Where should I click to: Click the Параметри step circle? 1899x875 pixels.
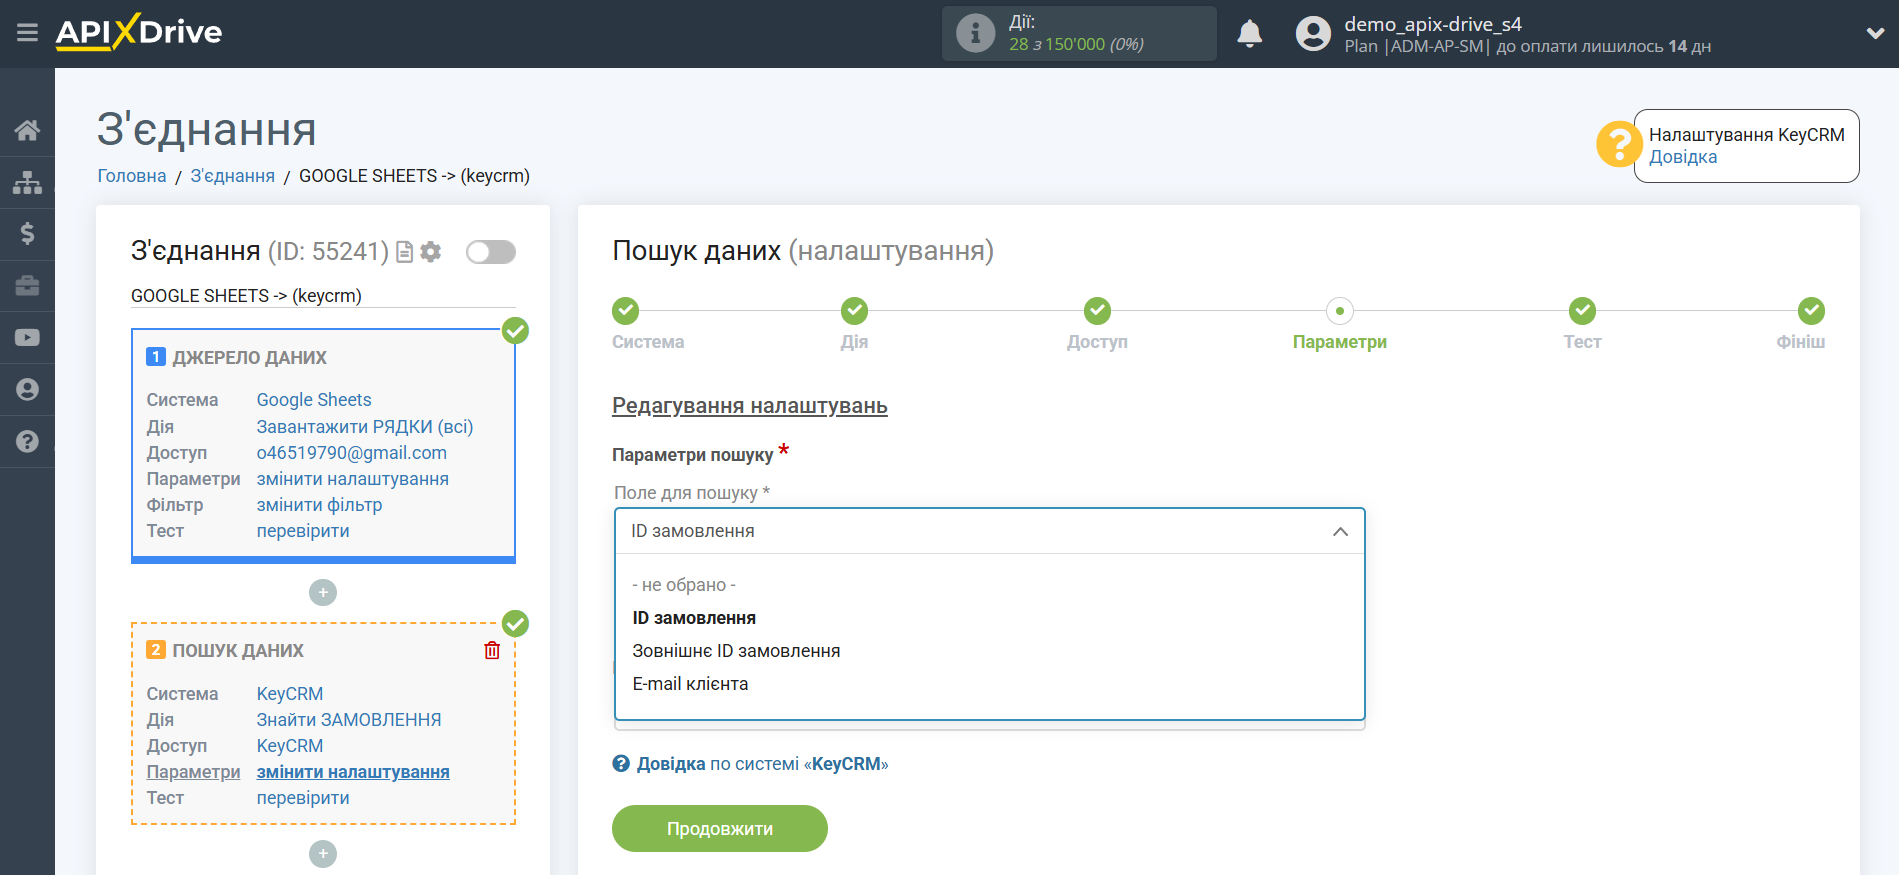click(x=1340, y=311)
